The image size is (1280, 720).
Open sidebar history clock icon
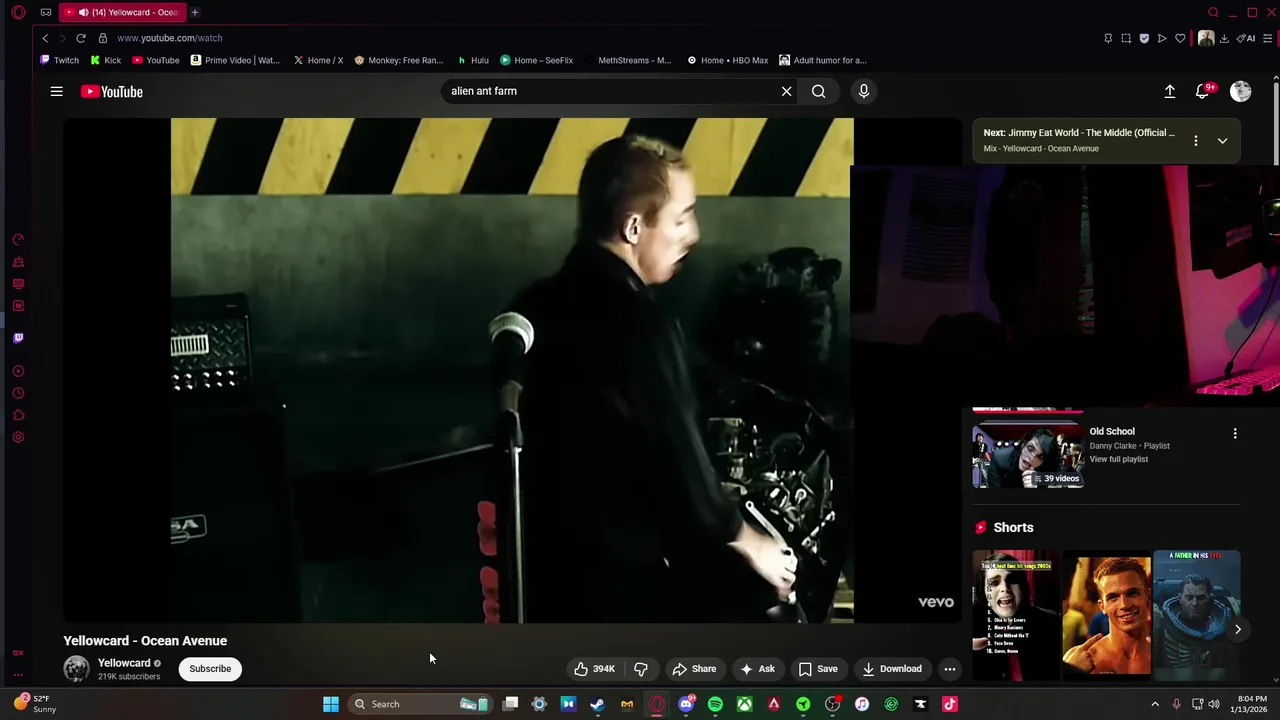coord(18,393)
